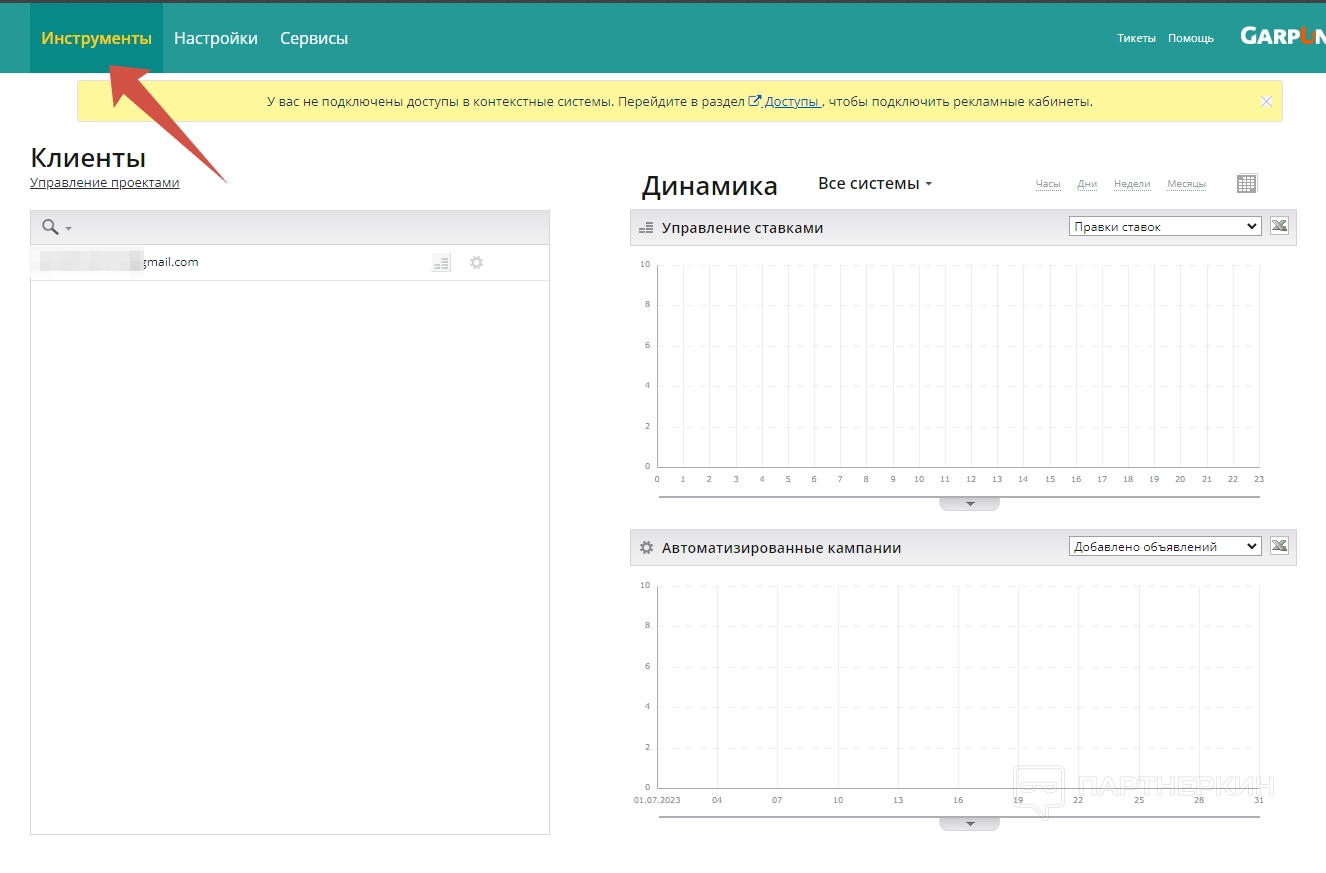This screenshot has width=1326, height=873.
Task: Switch chart period to Месяцы
Action: tap(1186, 184)
